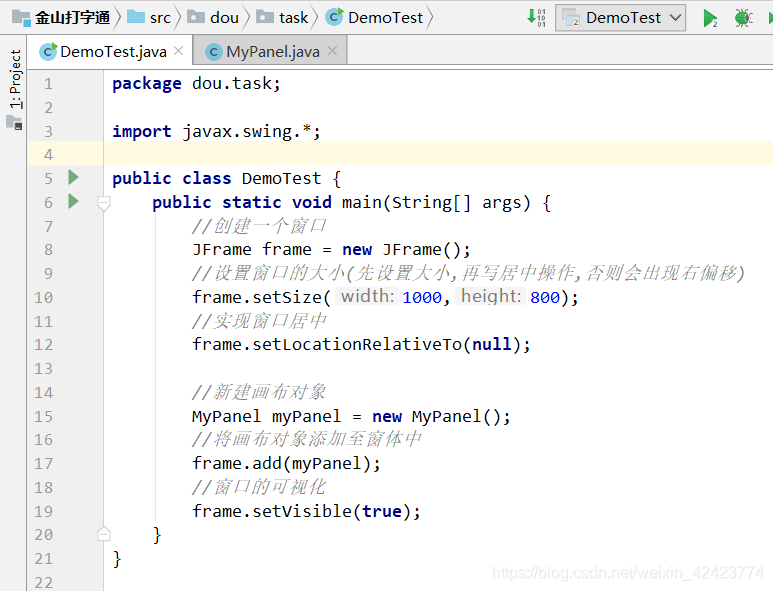Screen dimensions: 773x591
Task: Open the src folder breadcrumb
Action: (x=149, y=18)
